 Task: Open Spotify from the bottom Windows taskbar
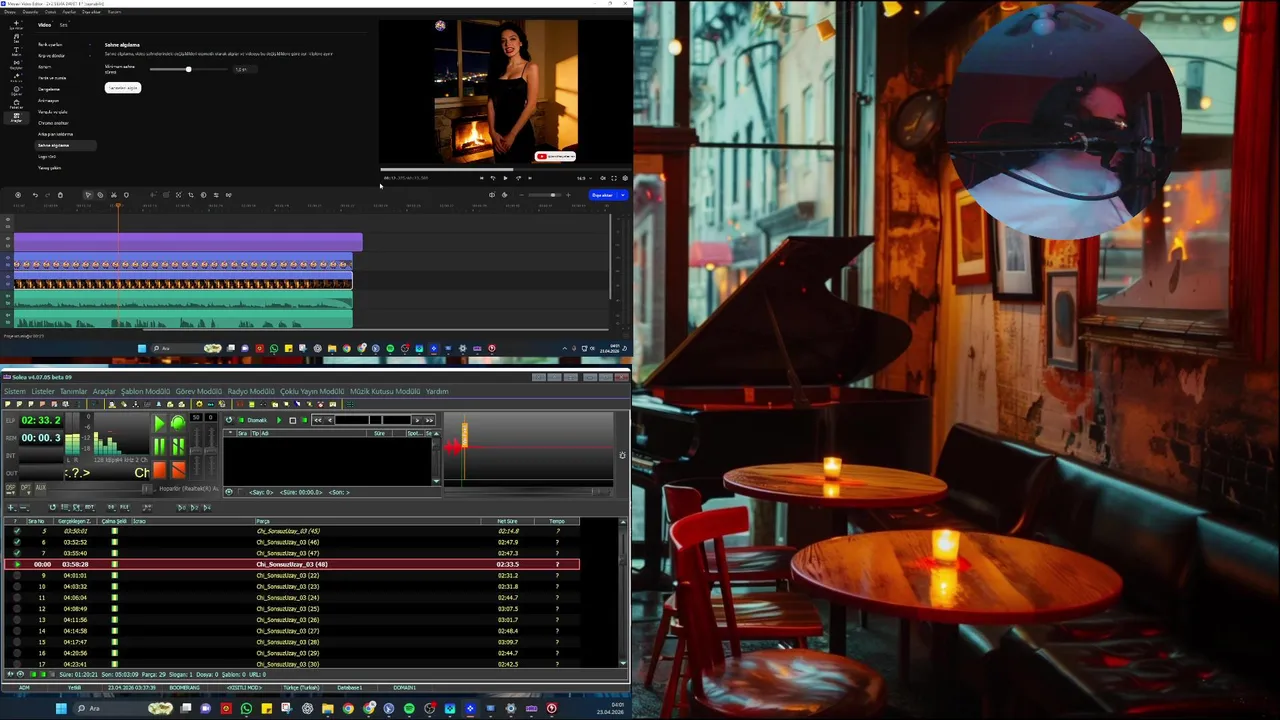click(409, 708)
